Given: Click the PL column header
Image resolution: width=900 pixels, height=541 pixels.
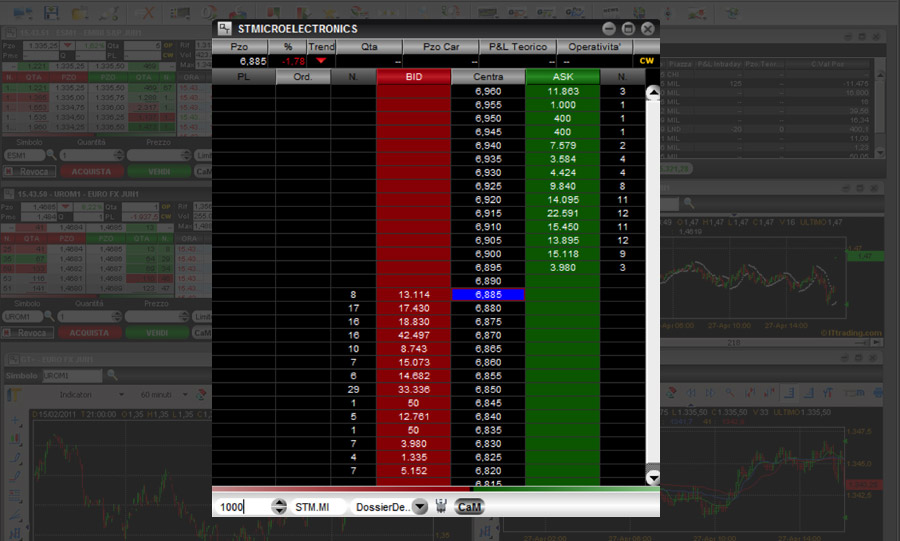Looking at the screenshot, I should 243,76.
